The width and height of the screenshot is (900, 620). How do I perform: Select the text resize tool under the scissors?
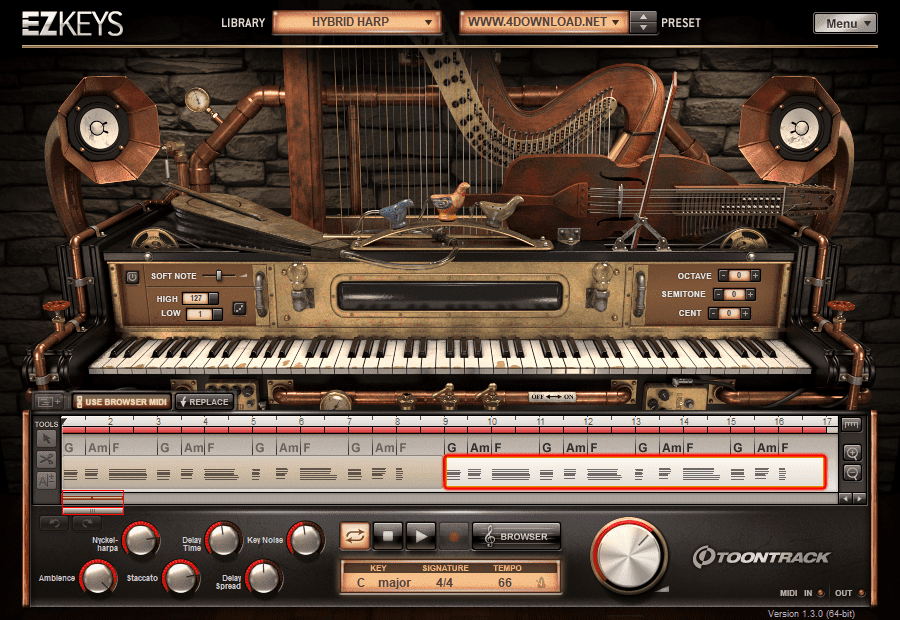pyautogui.click(x=46, y=480)
